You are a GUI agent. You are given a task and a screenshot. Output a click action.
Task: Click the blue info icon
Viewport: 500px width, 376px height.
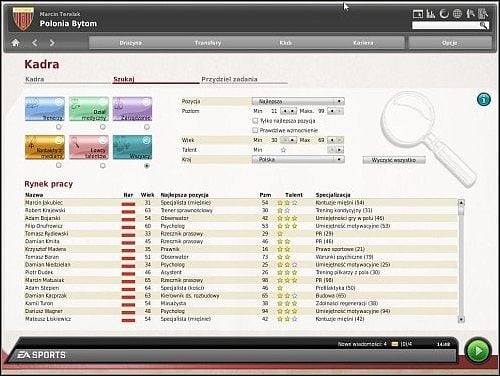483,99
